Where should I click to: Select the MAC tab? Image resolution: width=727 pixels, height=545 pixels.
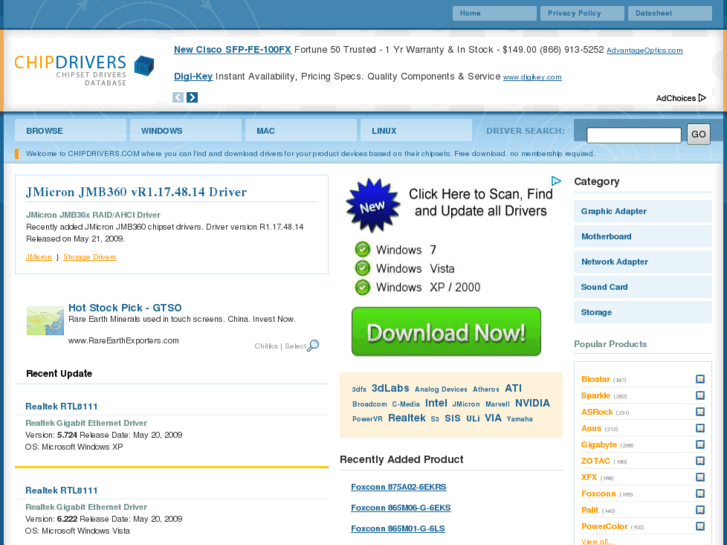tap(301, 130)
